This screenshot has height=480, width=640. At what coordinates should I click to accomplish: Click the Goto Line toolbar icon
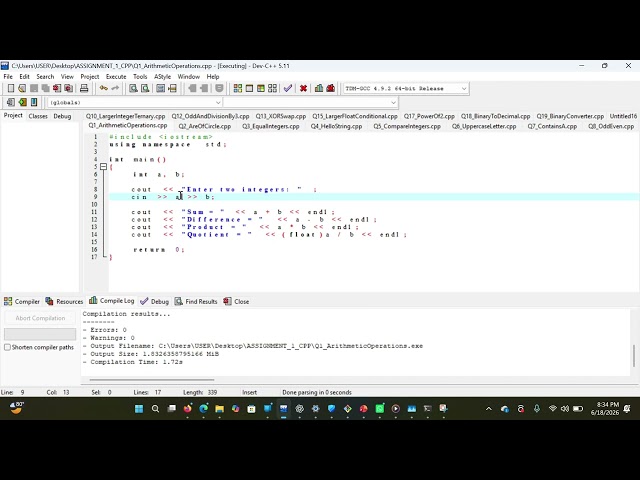(172, 88)
